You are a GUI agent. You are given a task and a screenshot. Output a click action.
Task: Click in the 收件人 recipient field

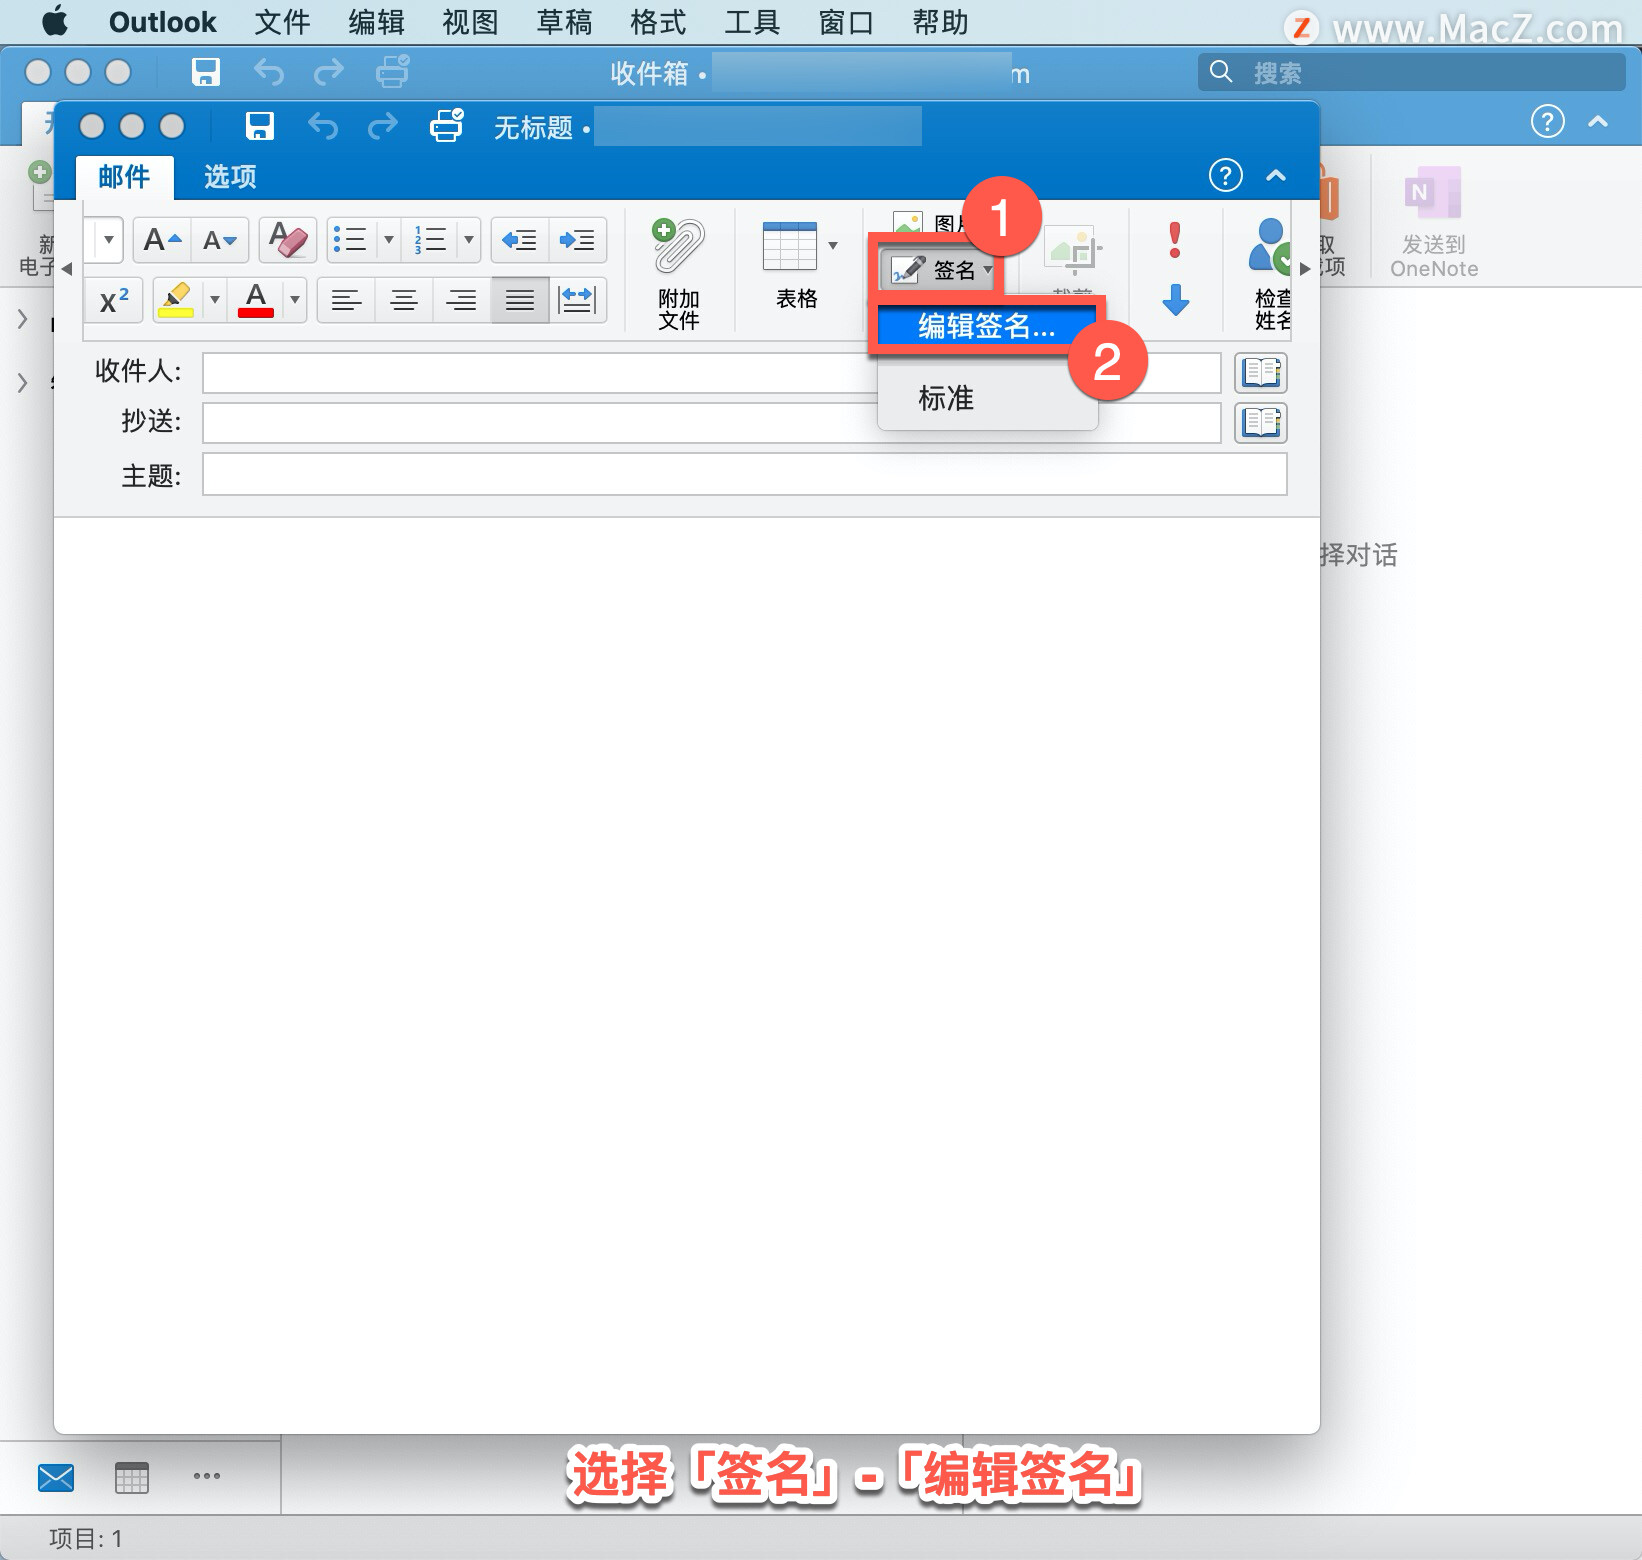click(x=711, y=373)
